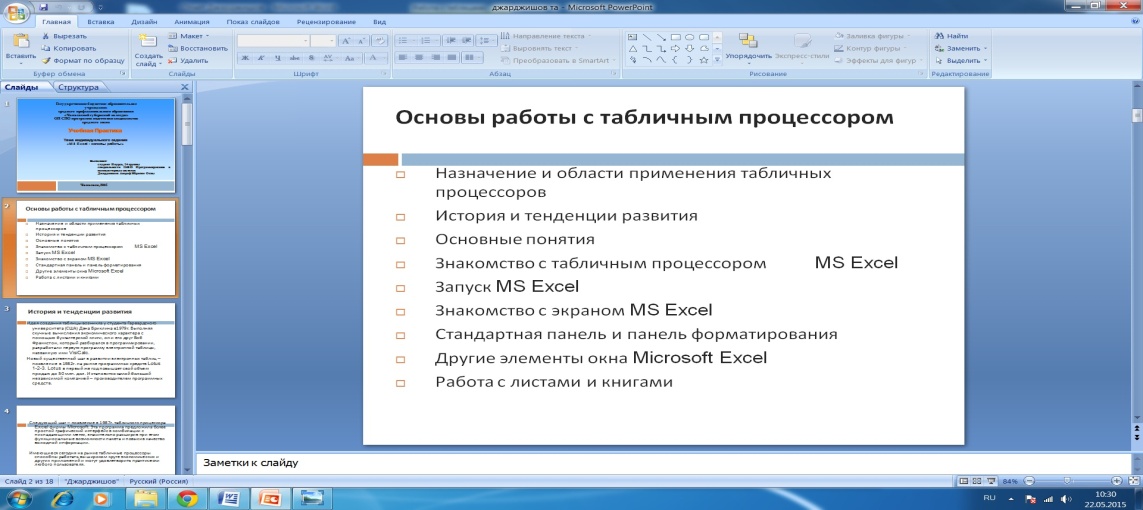The height and width of the screenshot is (510, 1143).
Task: Open the Макет layout dropdown
Action: point(189,36)
